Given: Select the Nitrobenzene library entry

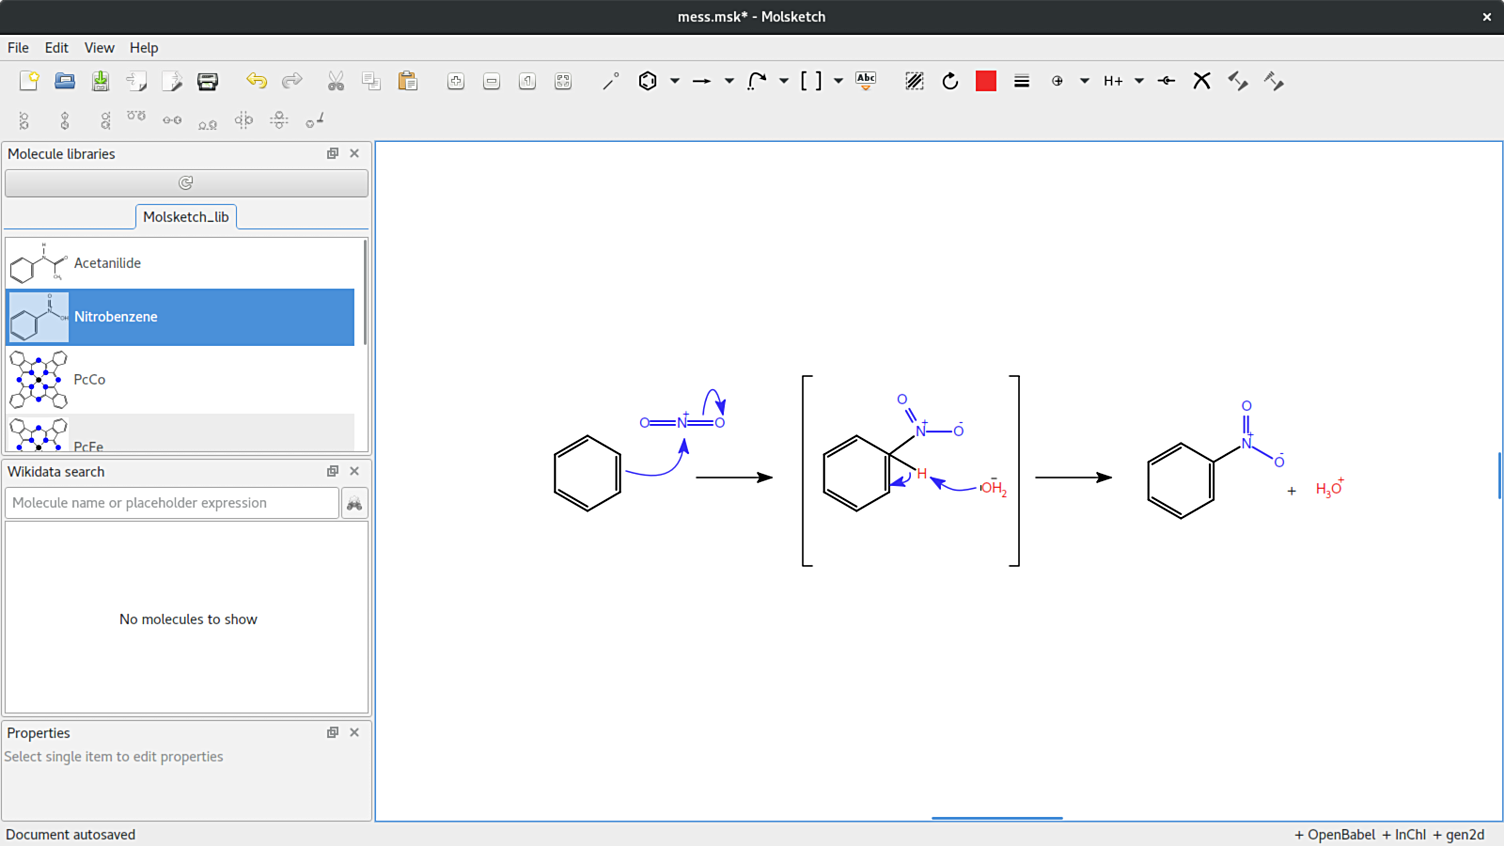Looking at the screenshot, I should (180, 317).
